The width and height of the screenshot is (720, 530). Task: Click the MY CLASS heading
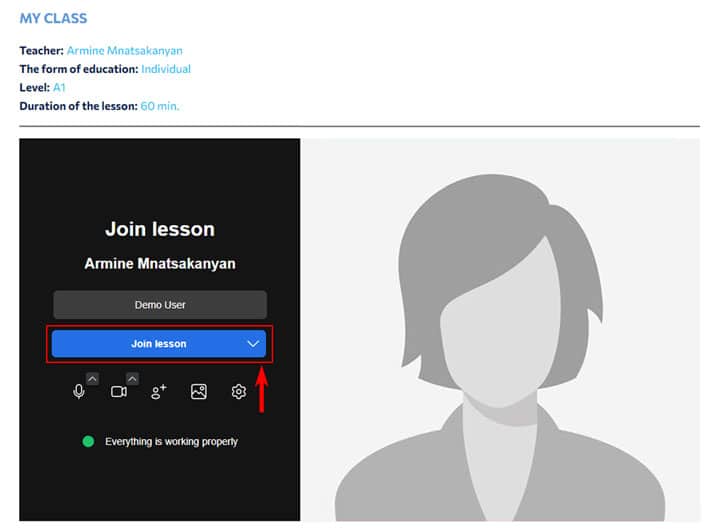click(53, 18)
